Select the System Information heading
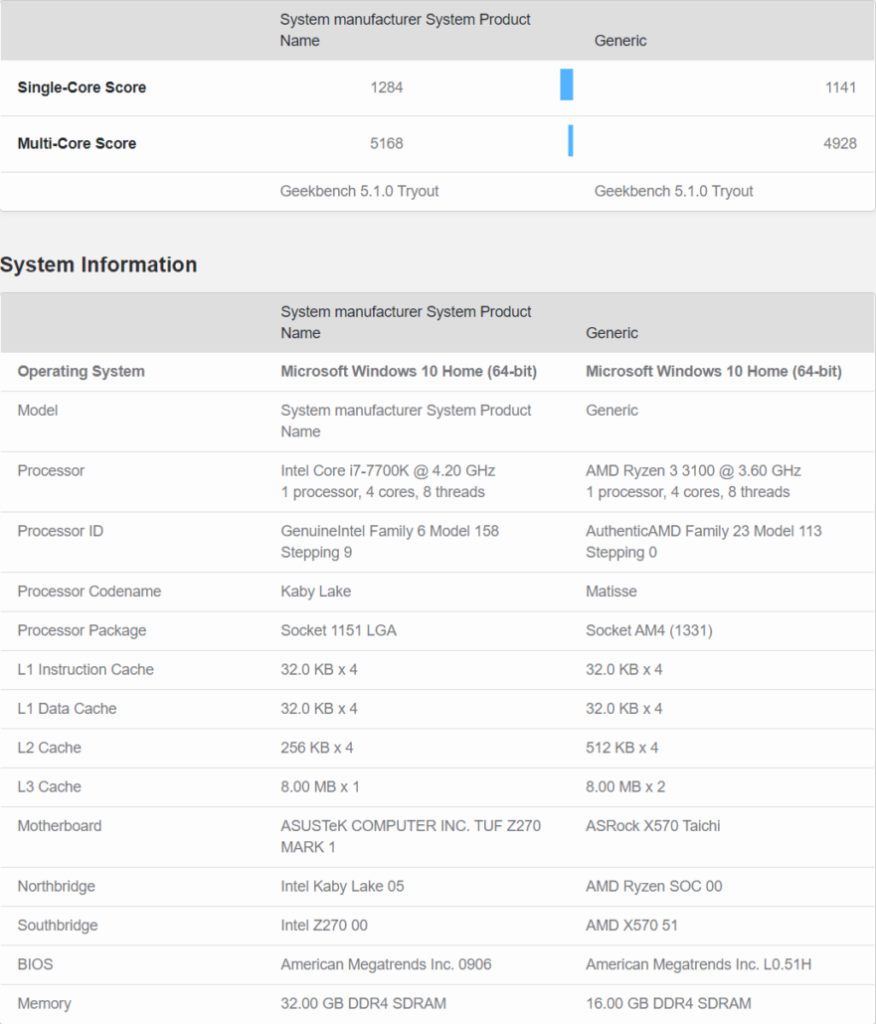 coord(98,265)
